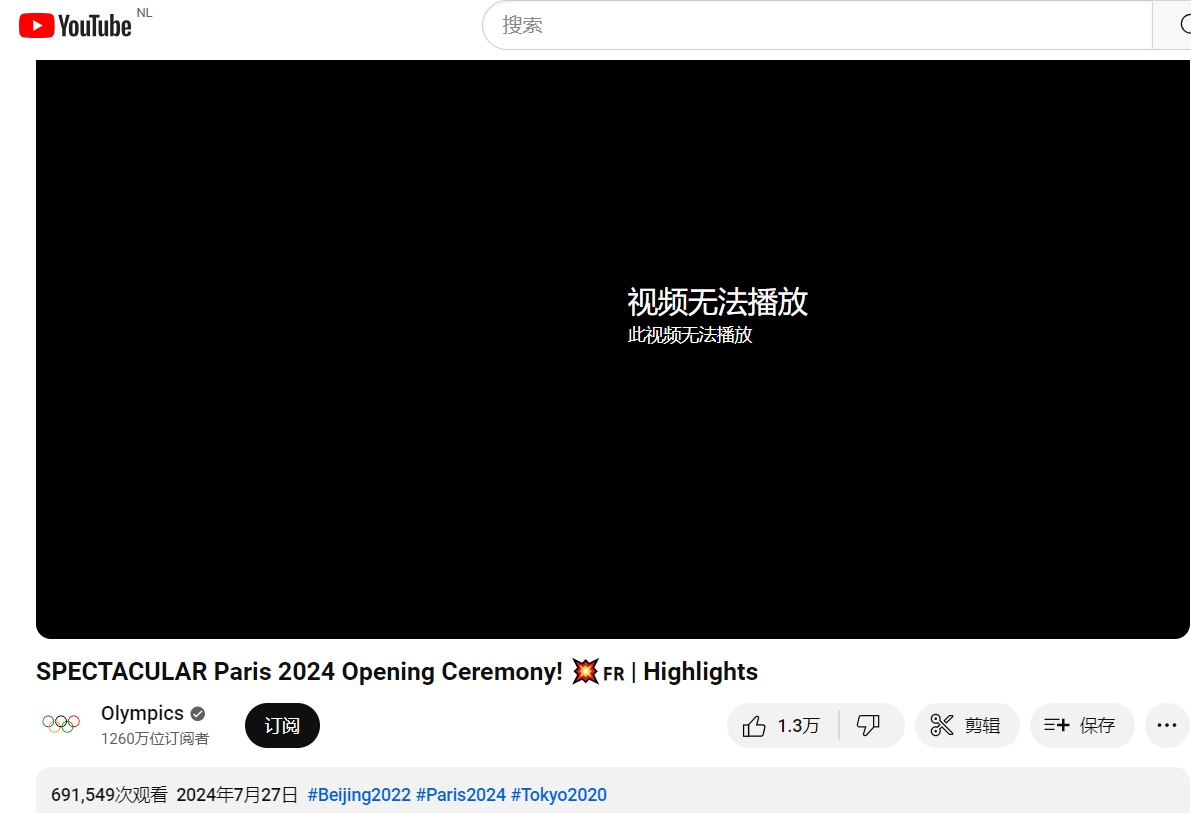Click the 视频无法播放 video player area
The height and width of the screenshot is (813, 1191).
click(x=612, y=350)
